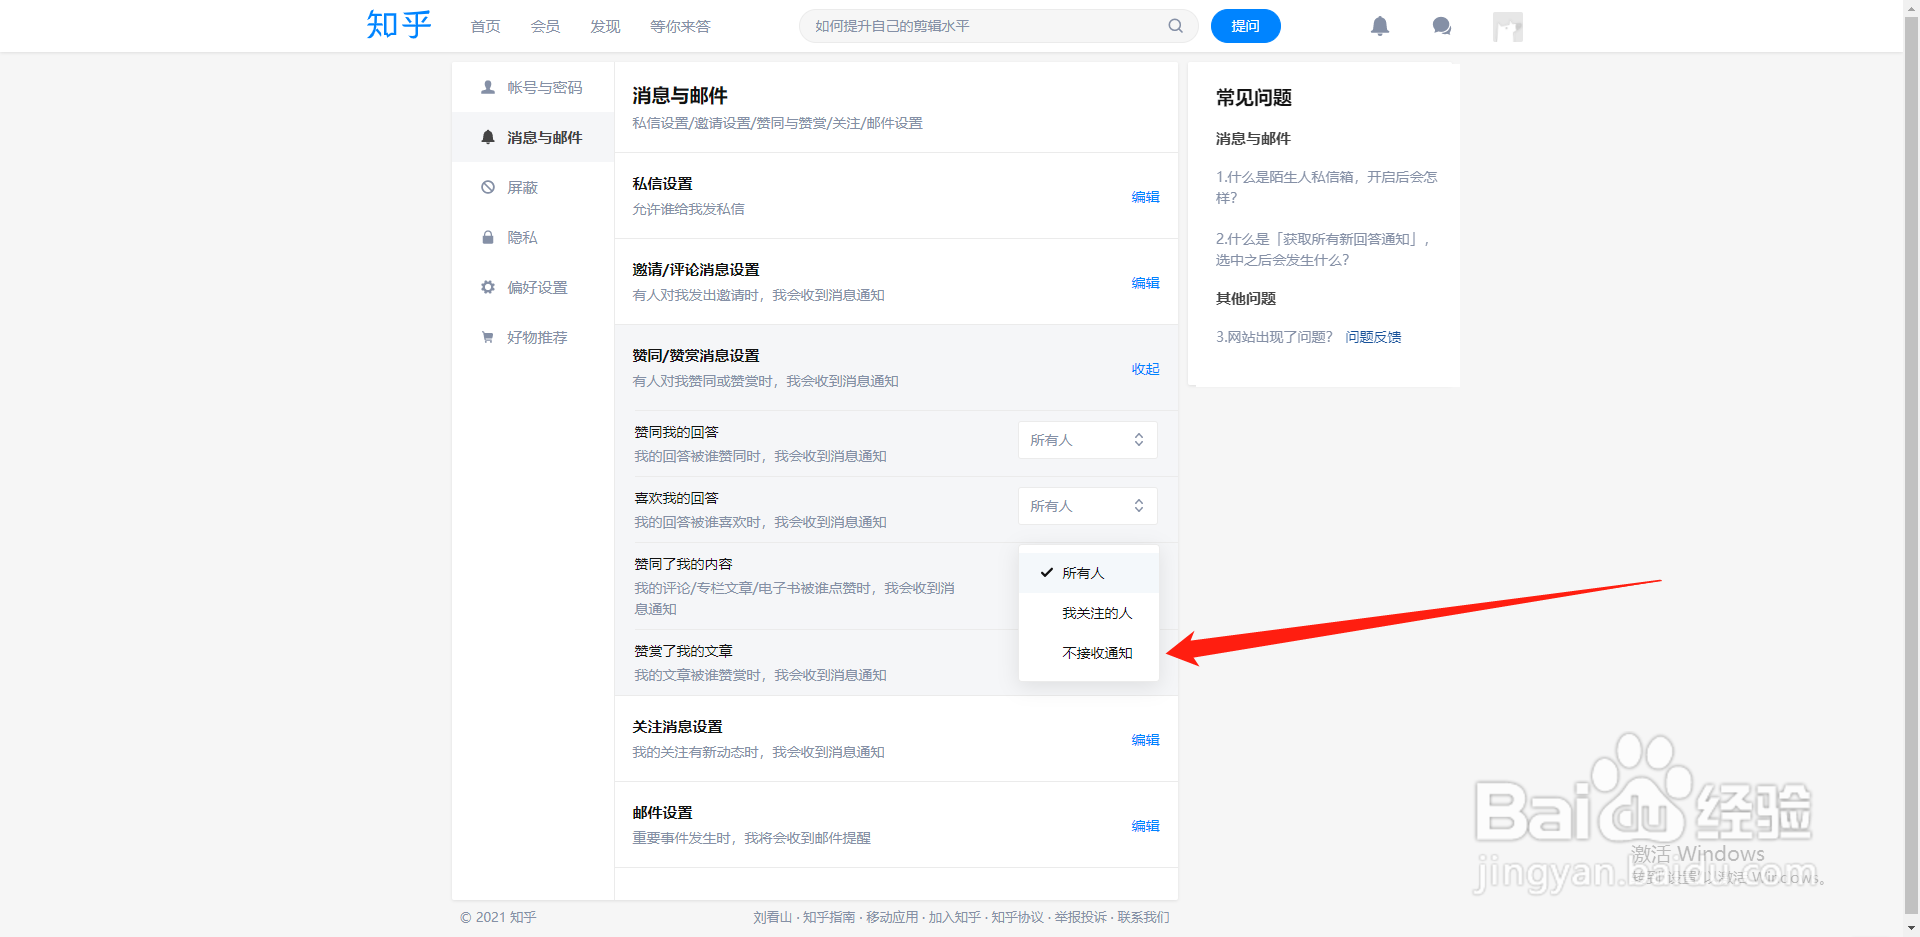Screen dimensions: 1920x937
Task: Open 问题反馈 feedback link
Action: 1373,337
